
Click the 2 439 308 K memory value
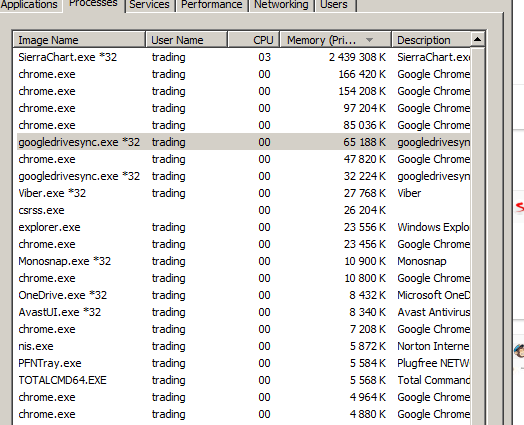point(357,57)
